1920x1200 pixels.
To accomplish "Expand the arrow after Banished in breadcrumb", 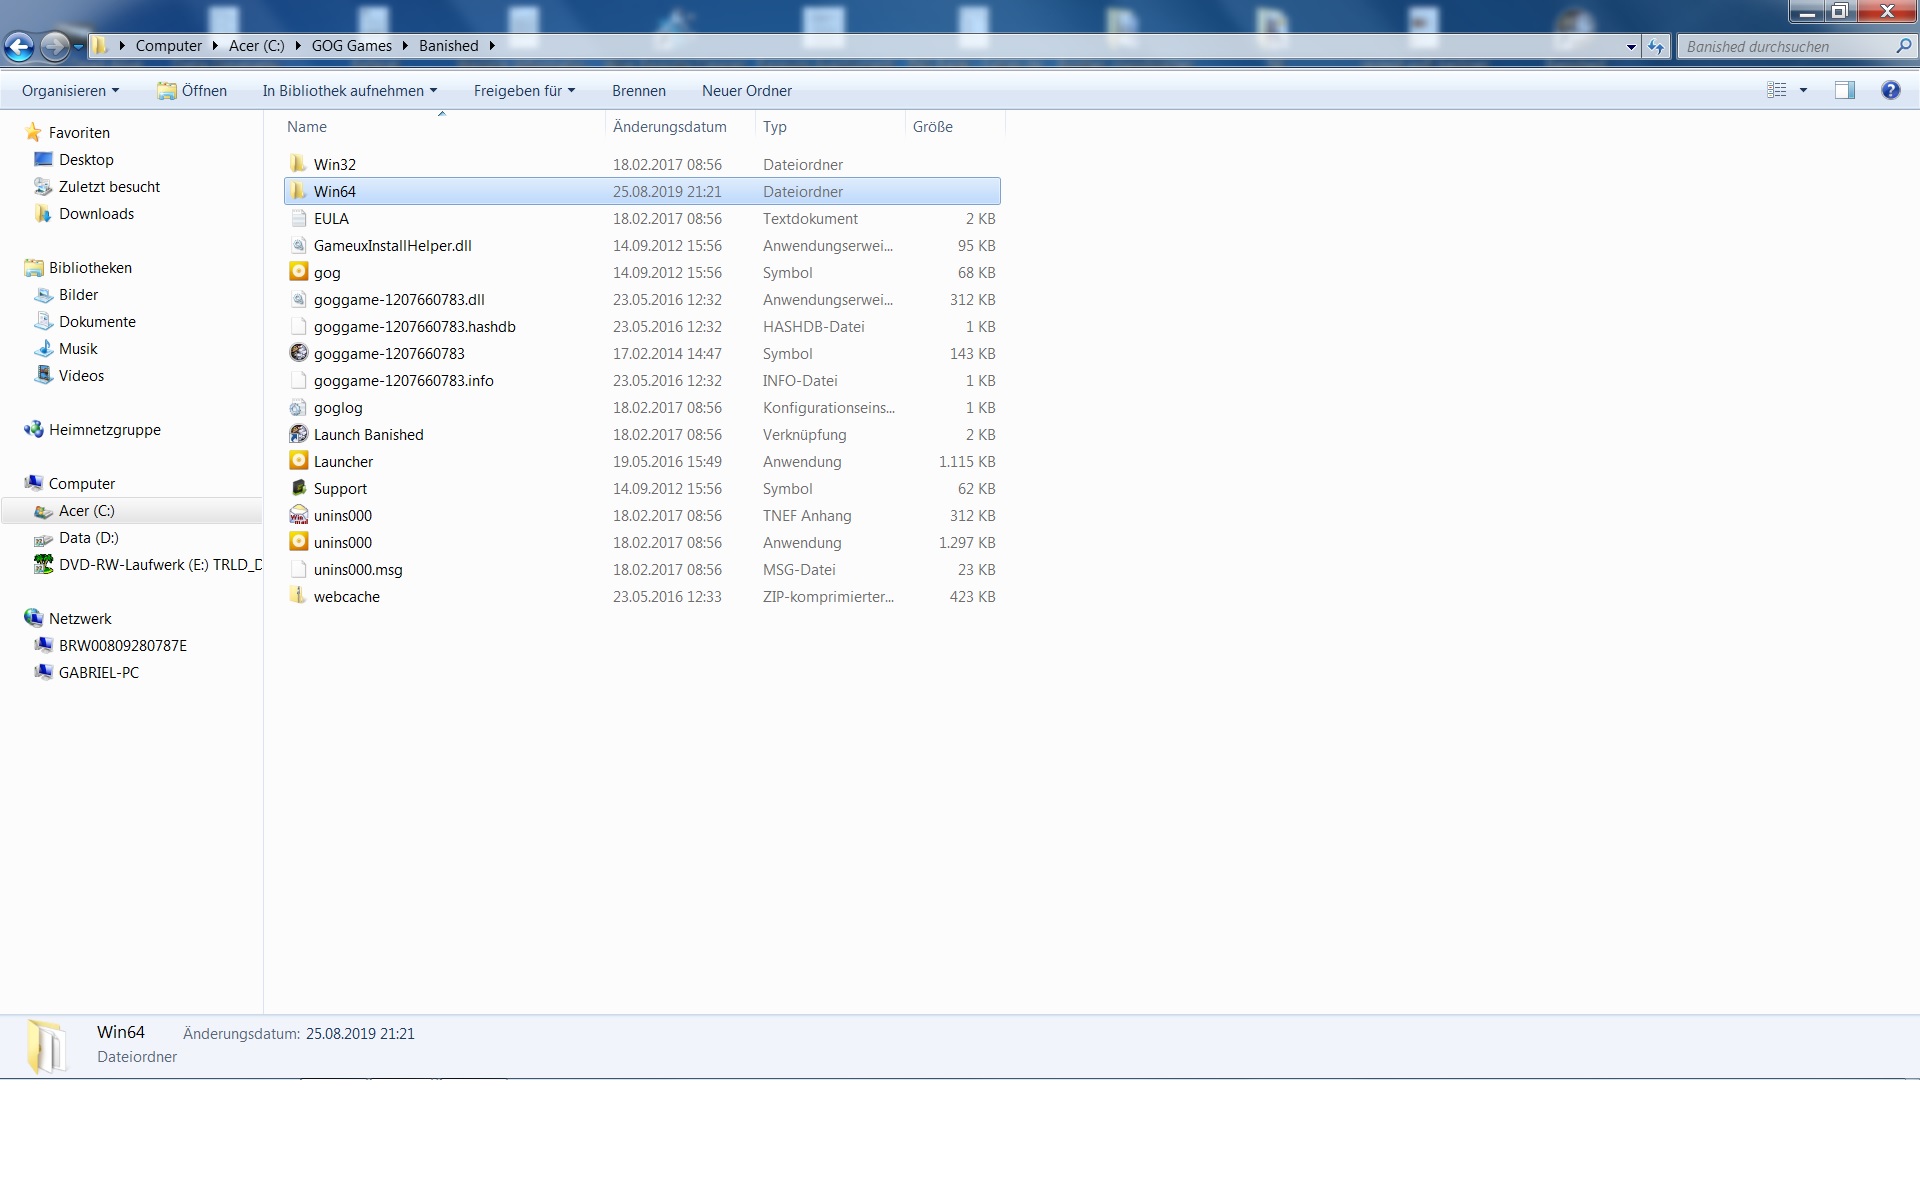I will (x=492, y=46).
